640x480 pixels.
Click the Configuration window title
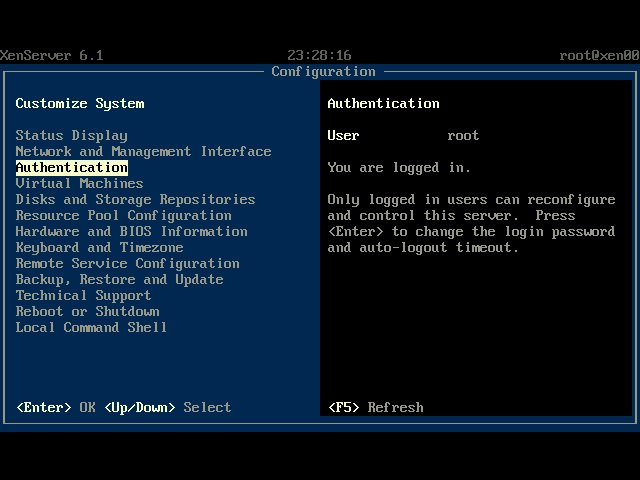(323, 71)
